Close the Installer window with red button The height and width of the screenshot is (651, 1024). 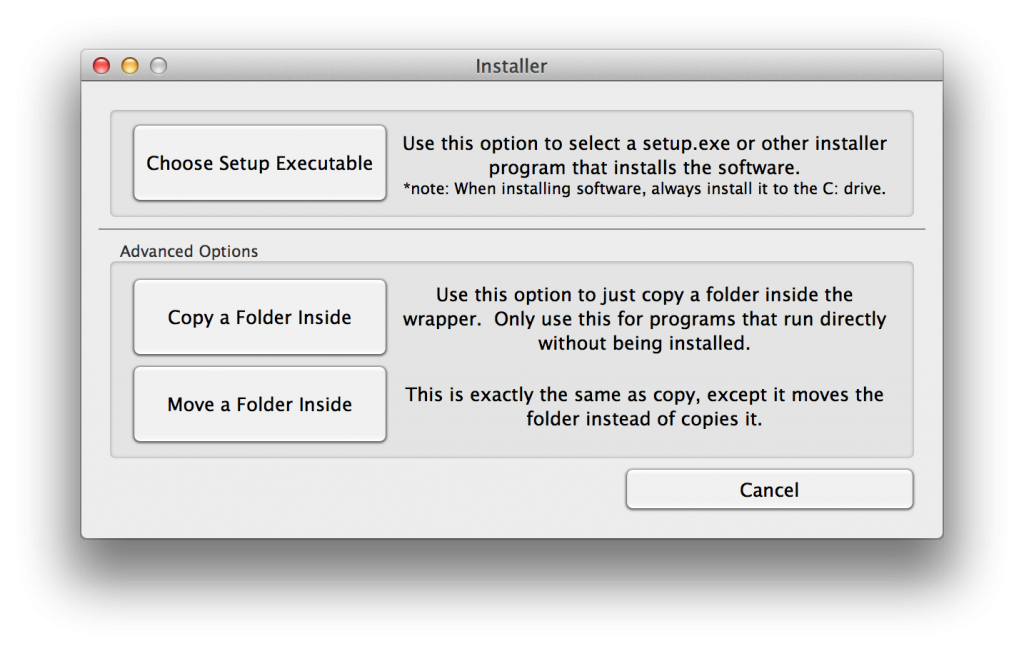click(101, 66)
